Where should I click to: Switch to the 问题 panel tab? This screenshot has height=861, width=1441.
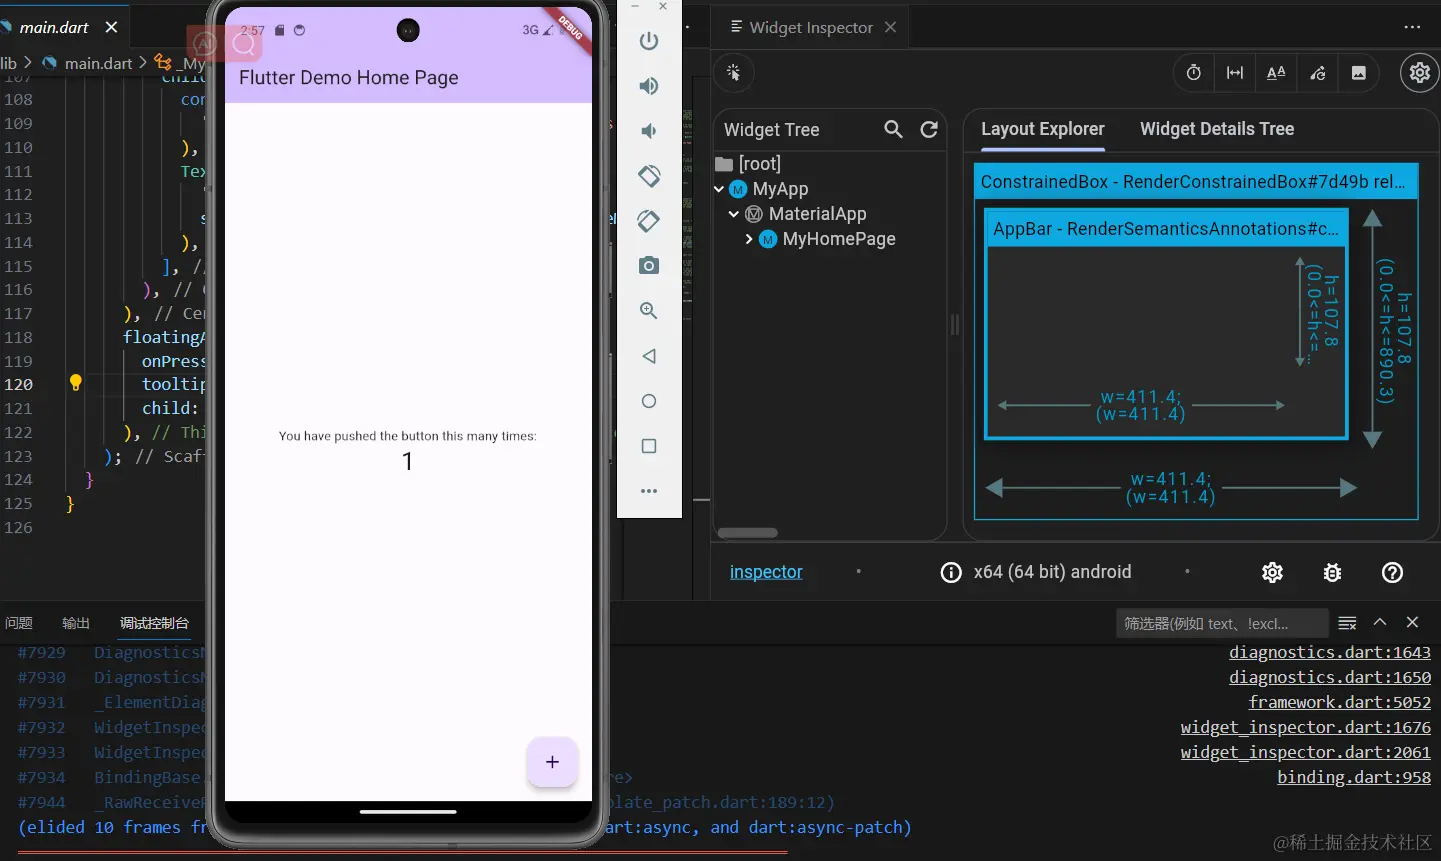[19, 623]
